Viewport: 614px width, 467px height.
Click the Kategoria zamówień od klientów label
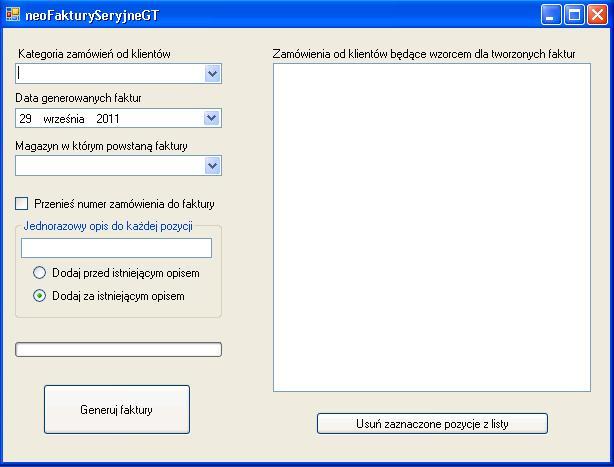[94, 54]
